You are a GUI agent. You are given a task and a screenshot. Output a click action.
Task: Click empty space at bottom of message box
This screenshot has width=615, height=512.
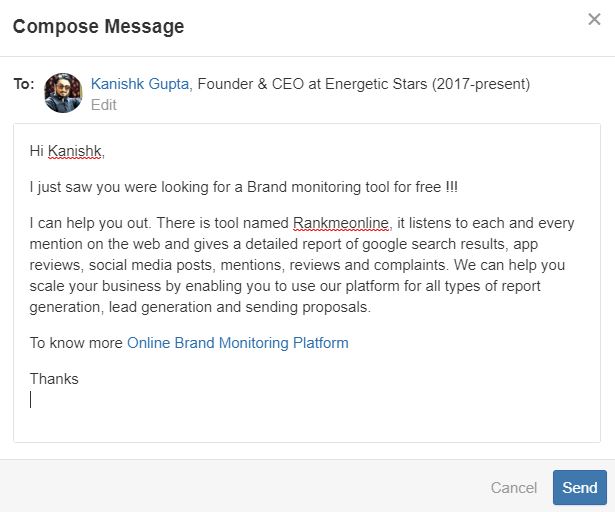point(307,426)
